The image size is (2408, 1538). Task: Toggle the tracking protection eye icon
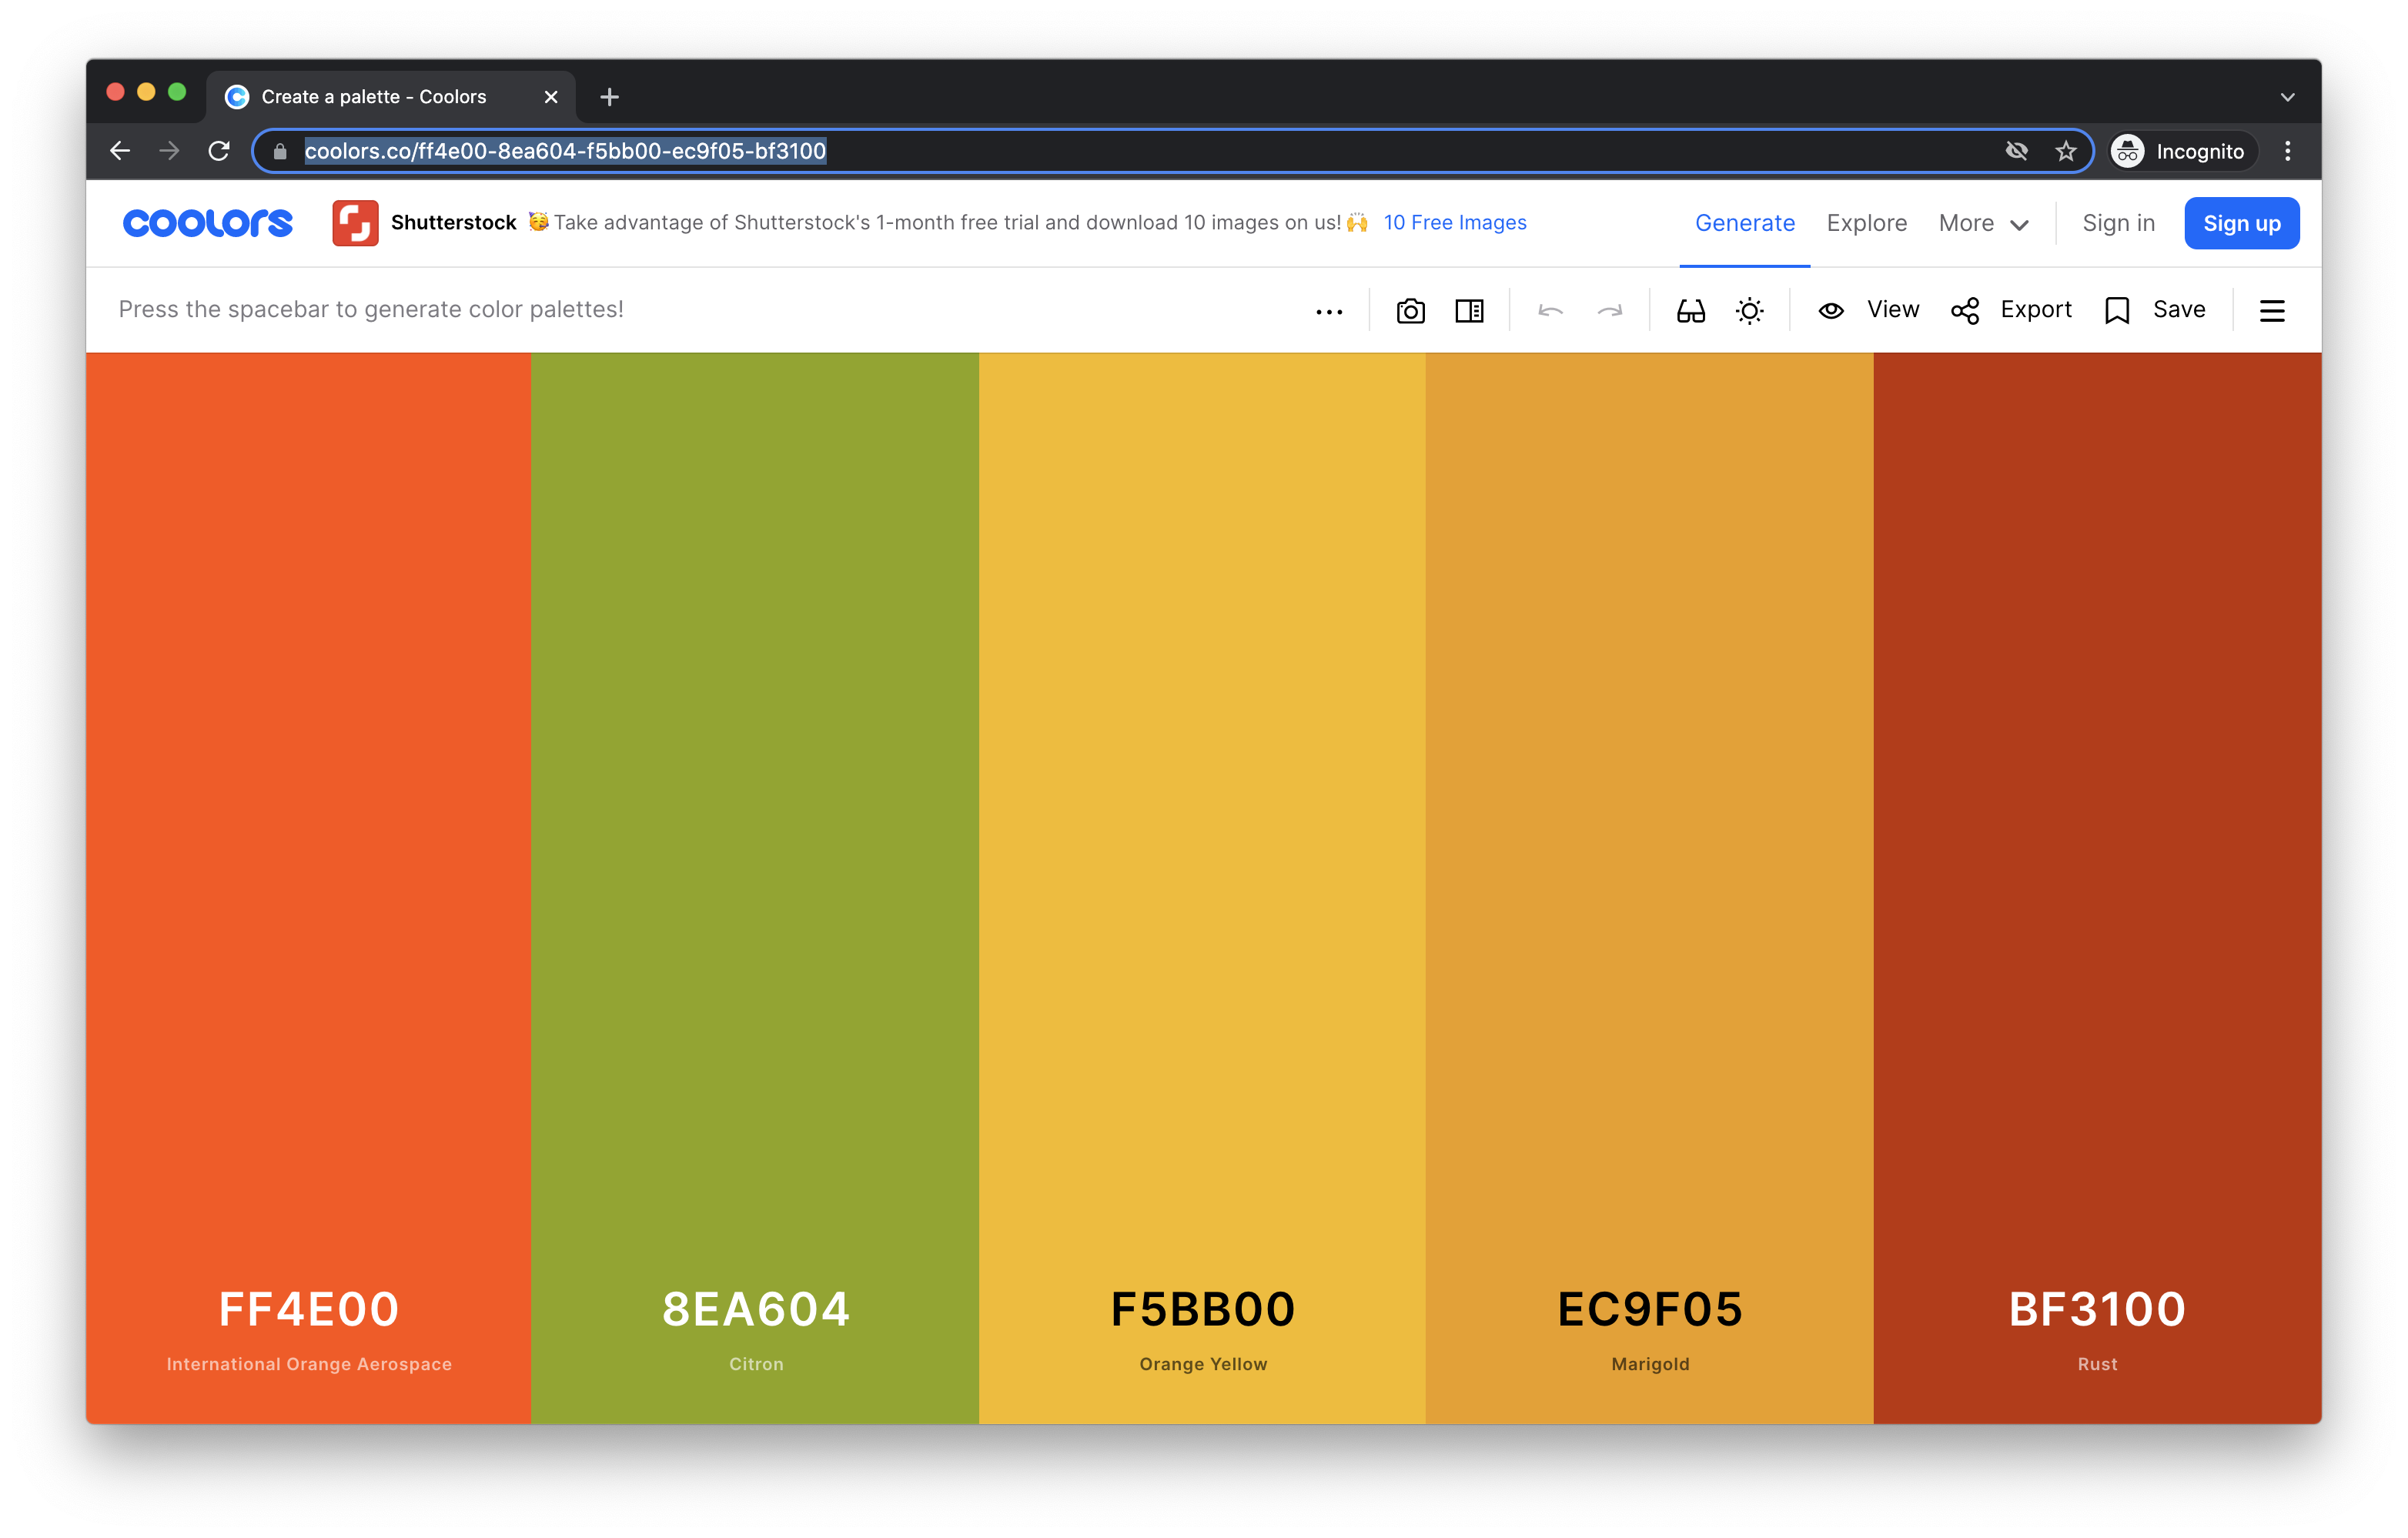click(x=2016, y=151)
